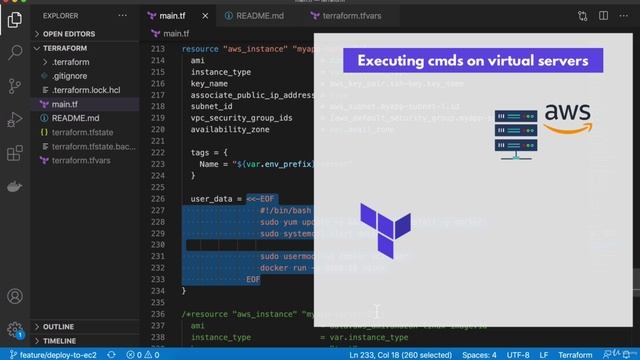Viewport: 640px width, 360px height.
Task: Open the Docker view icon
Action: 15,187
